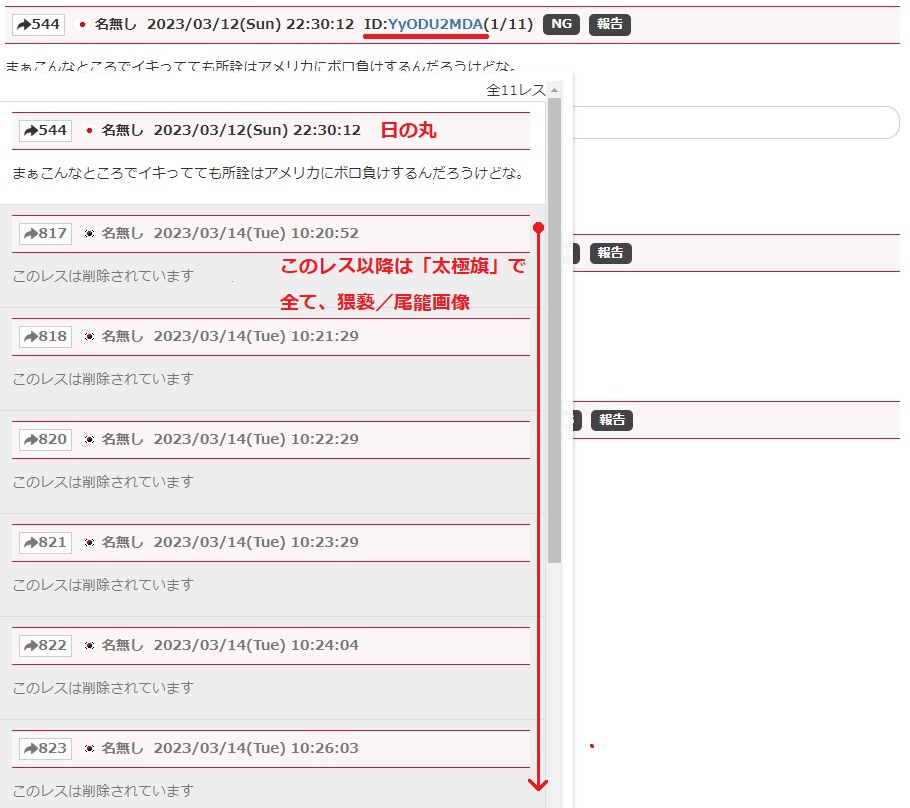Click reply arrow 820 in the popup list
This screenshot has width=910, height=808.
(x=45, y=440)
